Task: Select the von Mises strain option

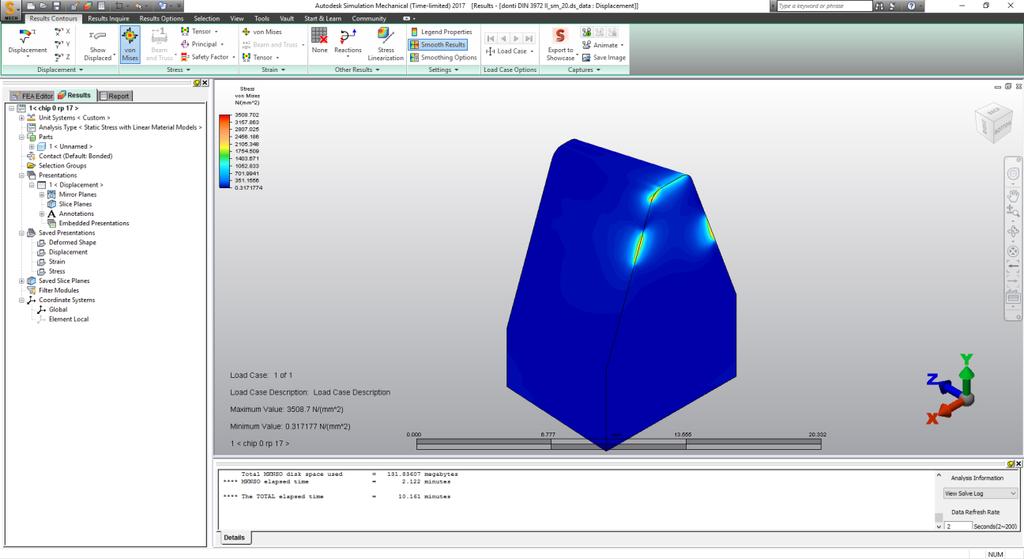Action: click(x=262, y=31)
